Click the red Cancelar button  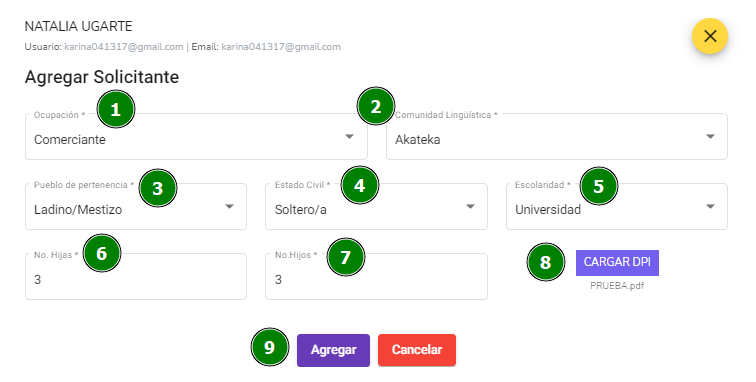click(x=417, y=350)
